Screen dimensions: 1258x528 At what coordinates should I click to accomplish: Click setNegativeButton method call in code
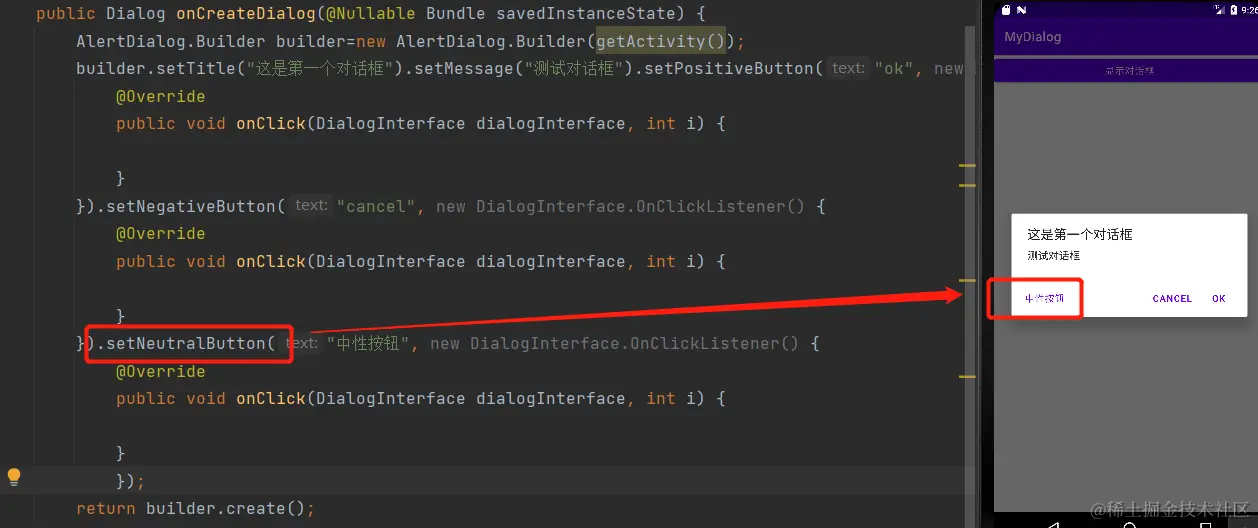(x=191, y=206)
